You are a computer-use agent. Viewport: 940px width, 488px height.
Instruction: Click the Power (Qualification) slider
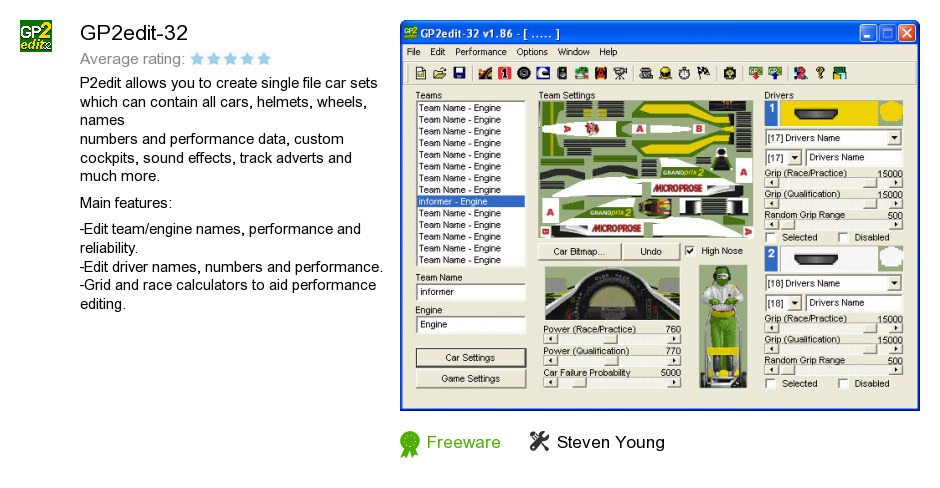point(612,361)
